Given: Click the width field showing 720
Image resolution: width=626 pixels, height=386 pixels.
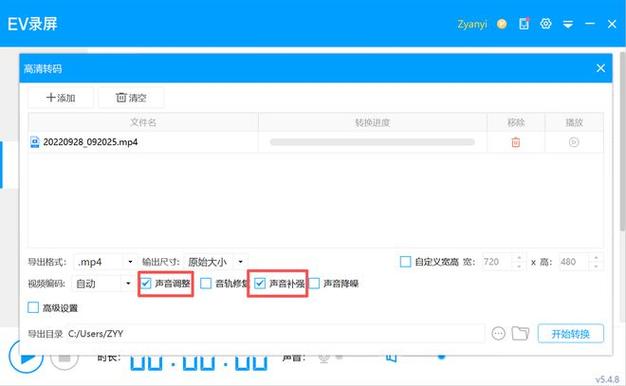Looking at the screenshot, I should point(498,262).
